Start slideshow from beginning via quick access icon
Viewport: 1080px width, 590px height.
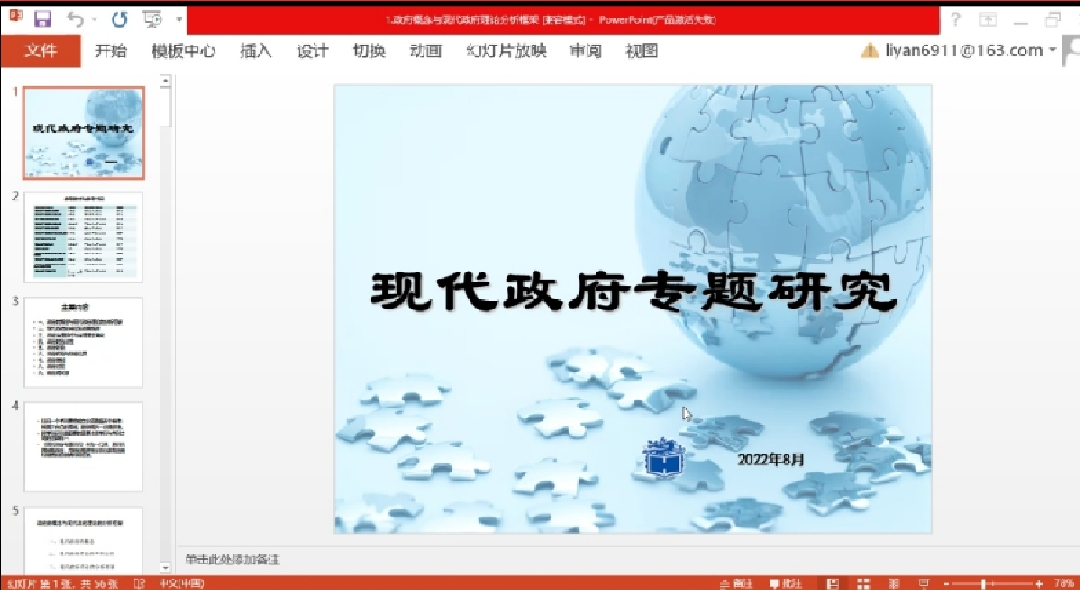coord(152,19)
